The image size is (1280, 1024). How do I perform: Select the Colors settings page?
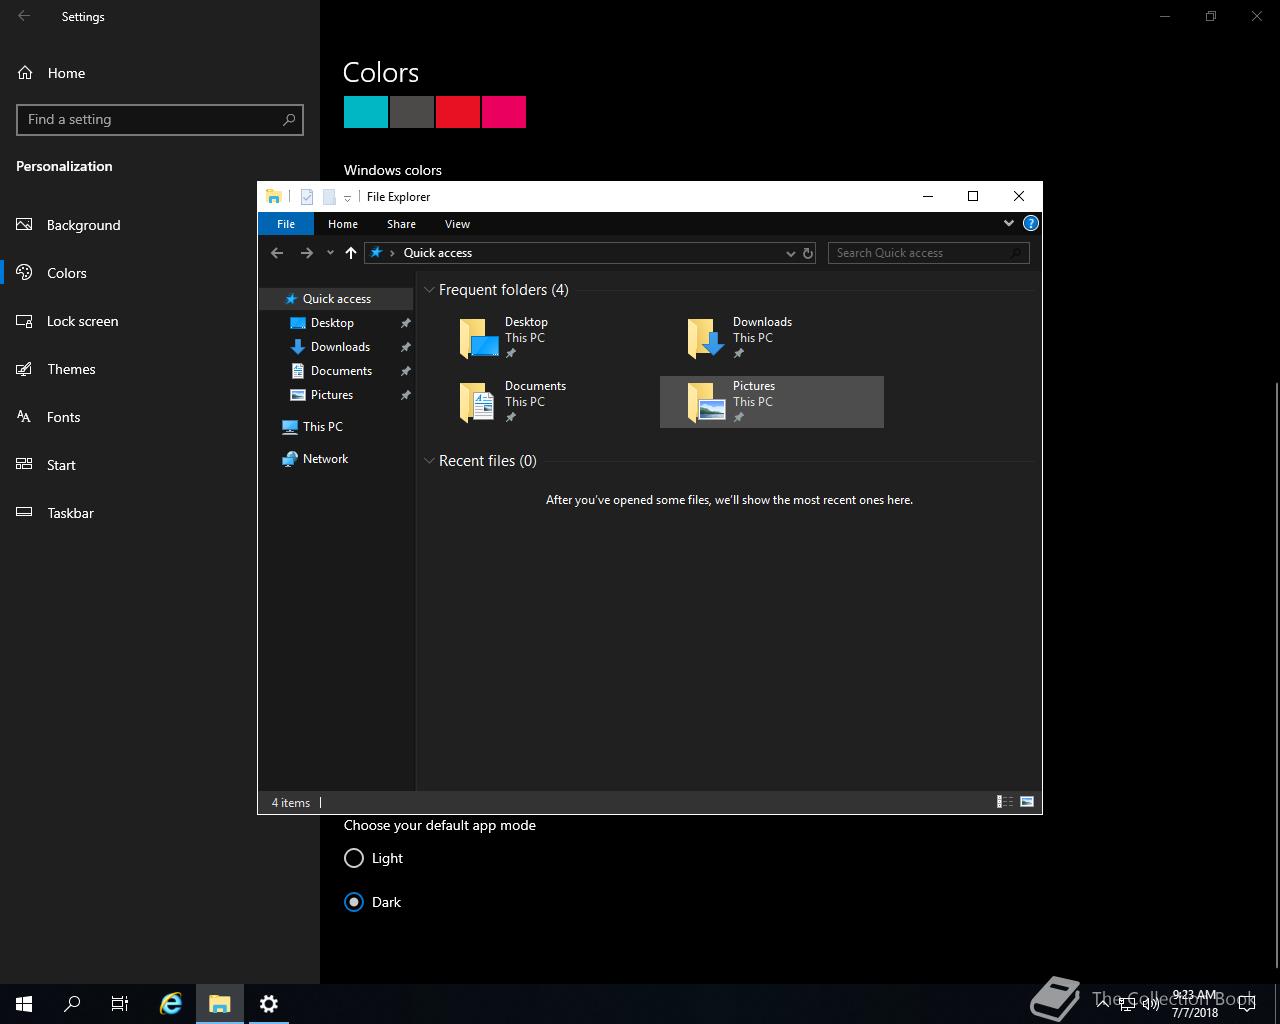coord(160,273)
